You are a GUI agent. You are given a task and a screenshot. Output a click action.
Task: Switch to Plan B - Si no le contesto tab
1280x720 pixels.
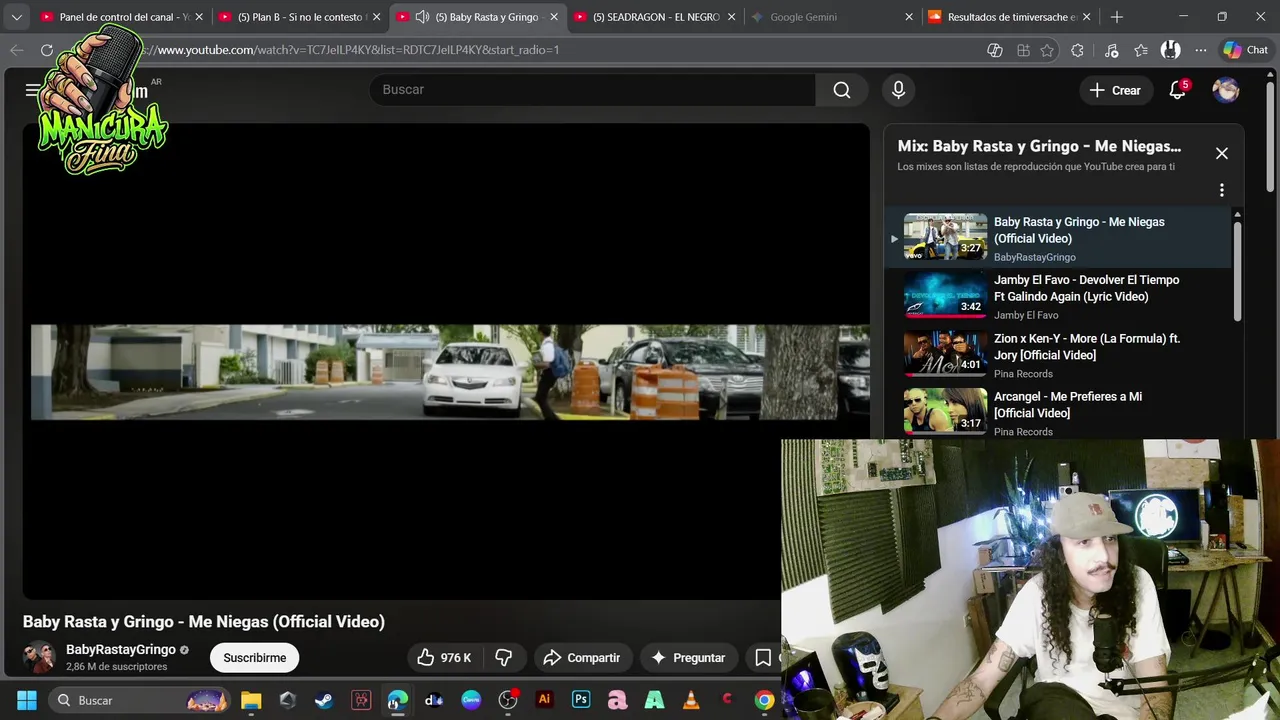[299, 17]
